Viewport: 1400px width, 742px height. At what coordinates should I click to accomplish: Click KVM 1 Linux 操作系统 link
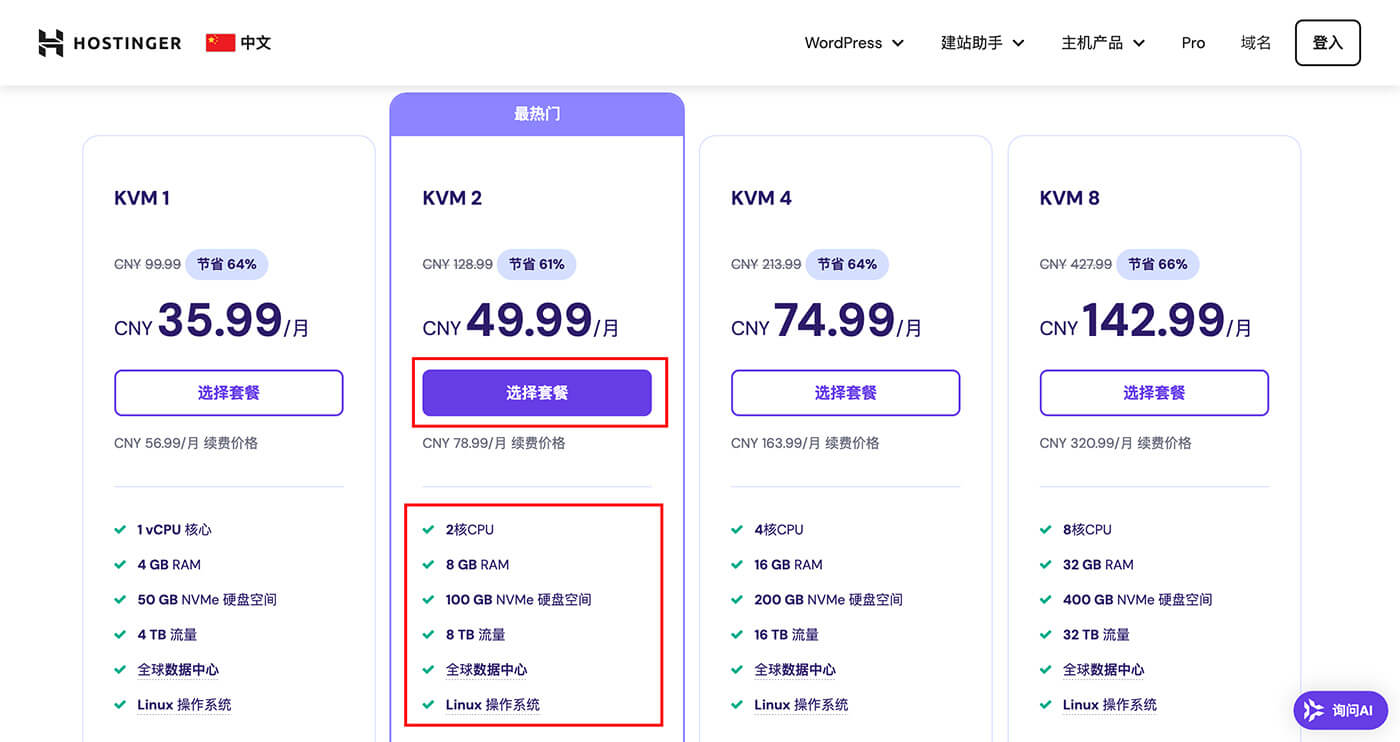(184, 705)
